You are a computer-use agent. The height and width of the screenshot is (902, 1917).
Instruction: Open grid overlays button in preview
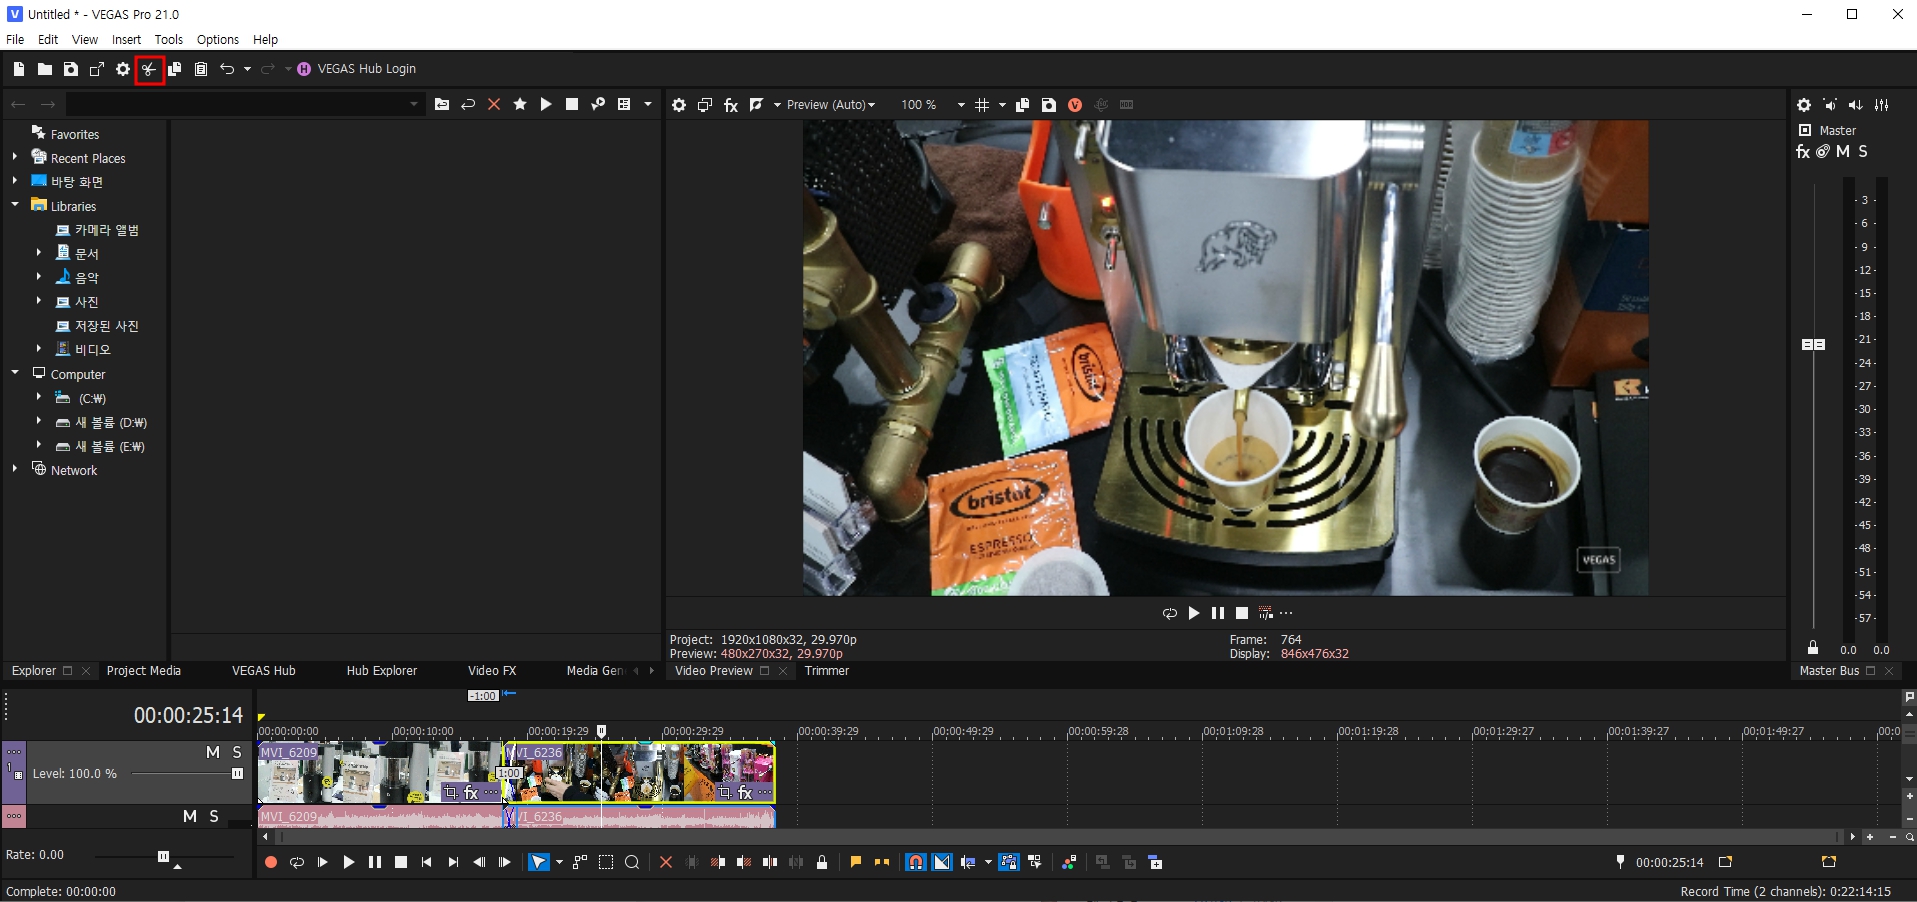coord(982,105)
